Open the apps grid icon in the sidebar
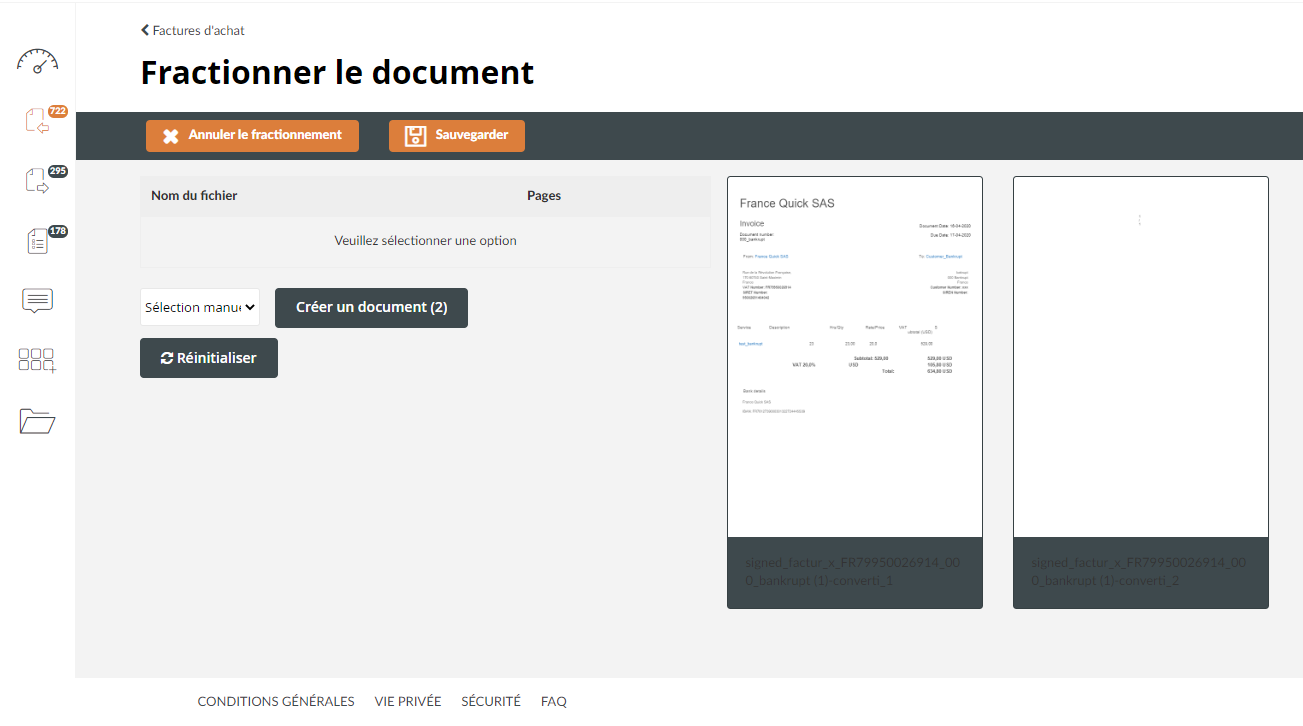1303x726 pixels. tap(37, 361)
